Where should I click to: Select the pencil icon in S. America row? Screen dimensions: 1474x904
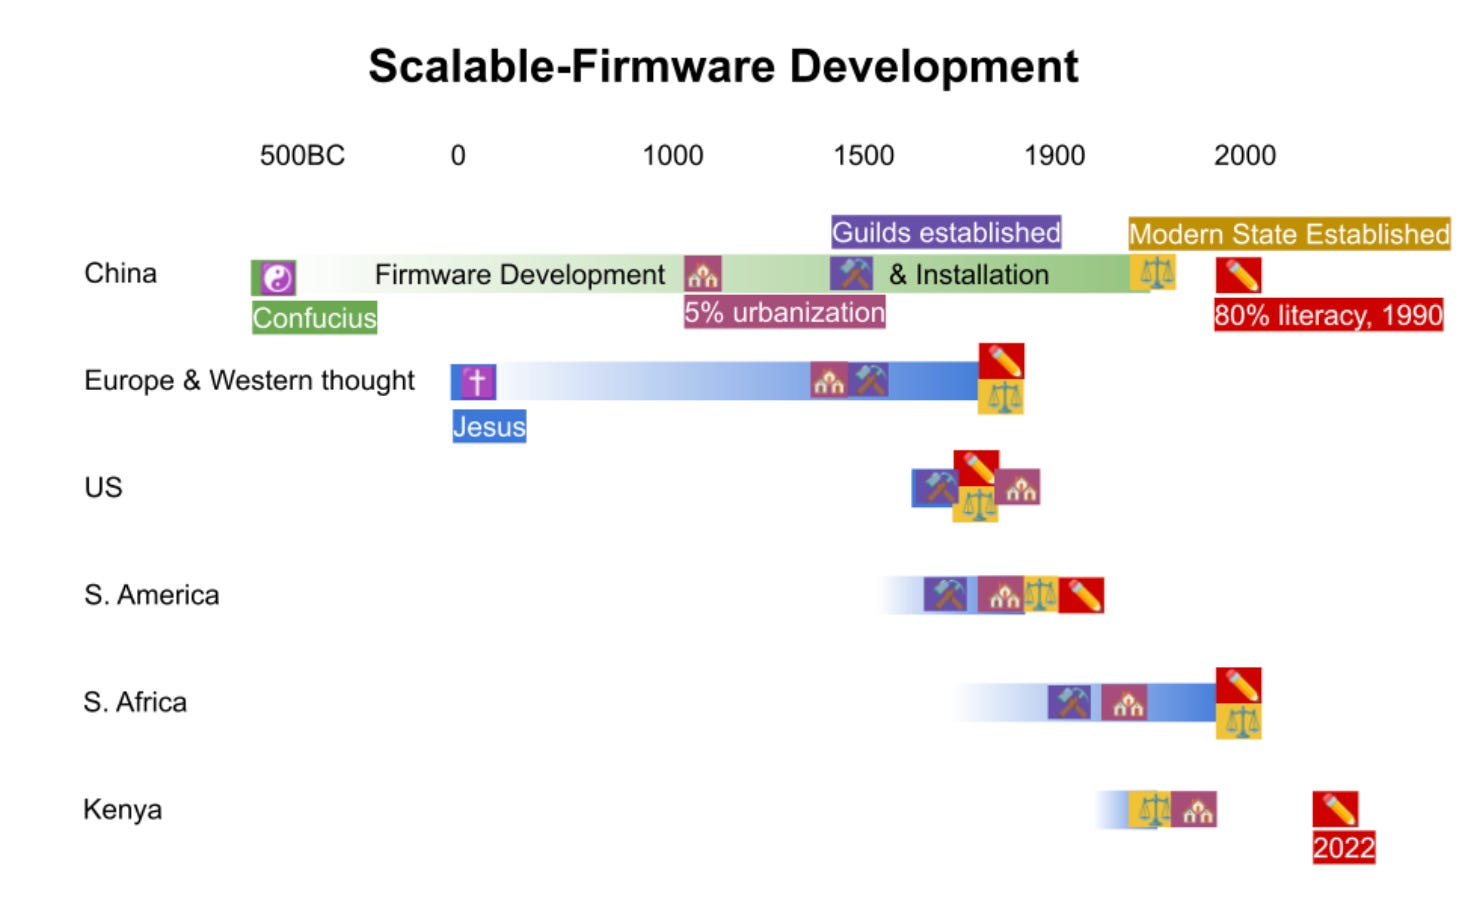[x=1081, y=595]
